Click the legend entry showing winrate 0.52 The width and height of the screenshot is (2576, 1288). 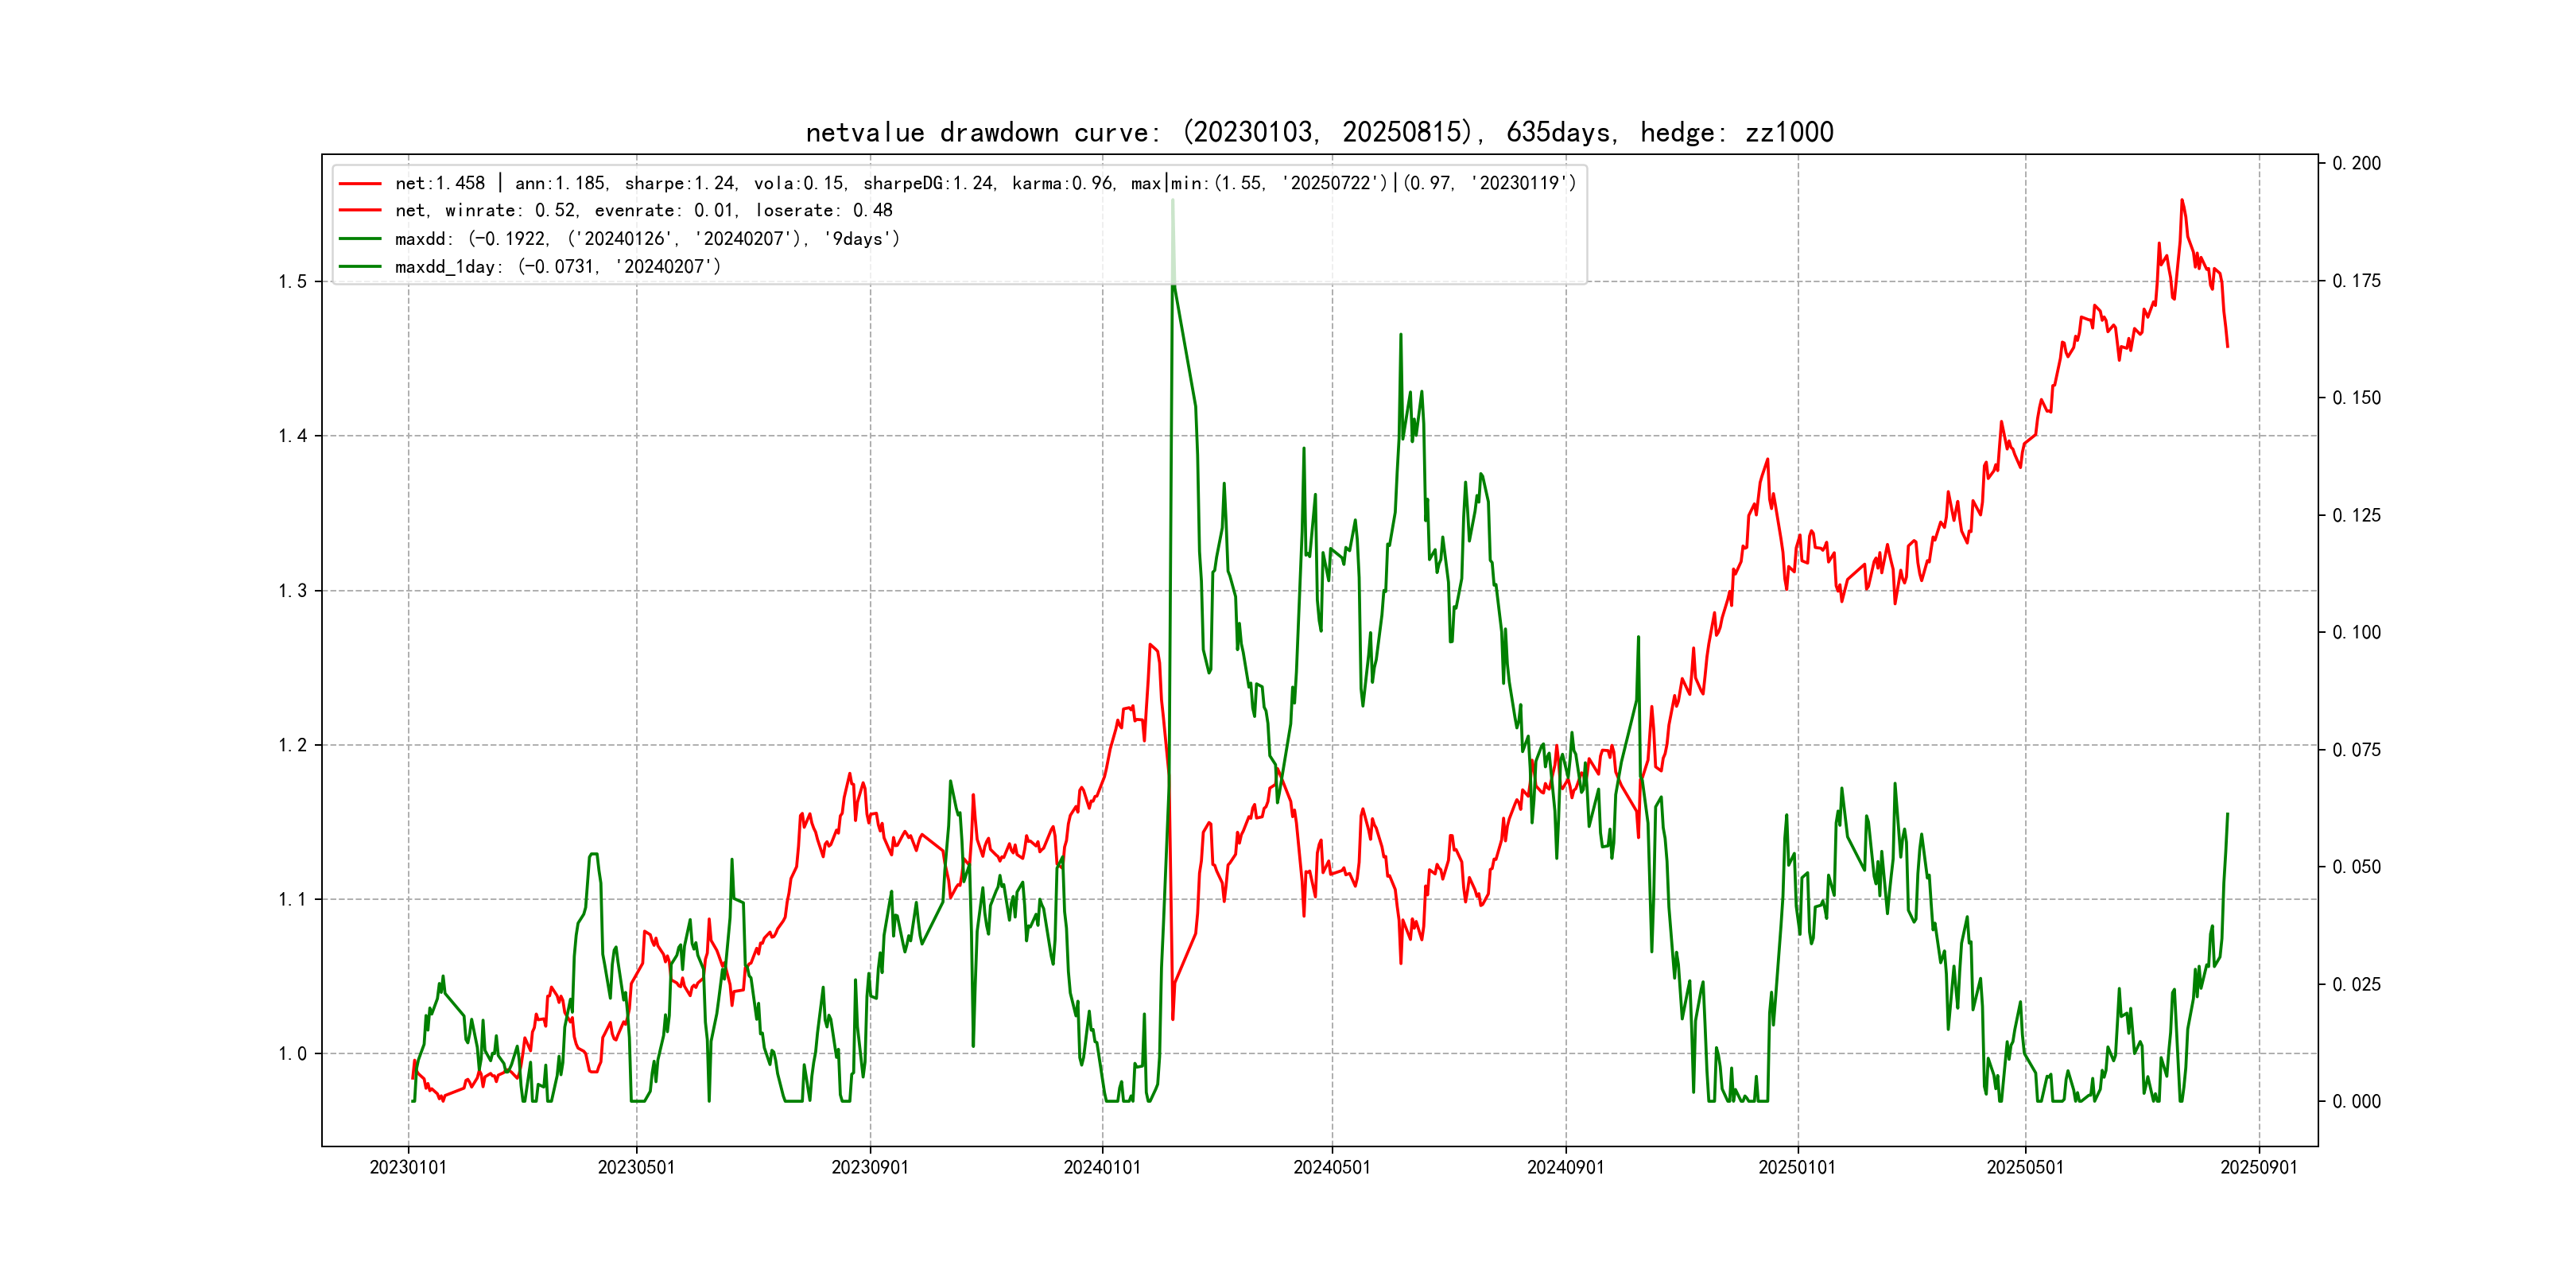pos(643,211)
